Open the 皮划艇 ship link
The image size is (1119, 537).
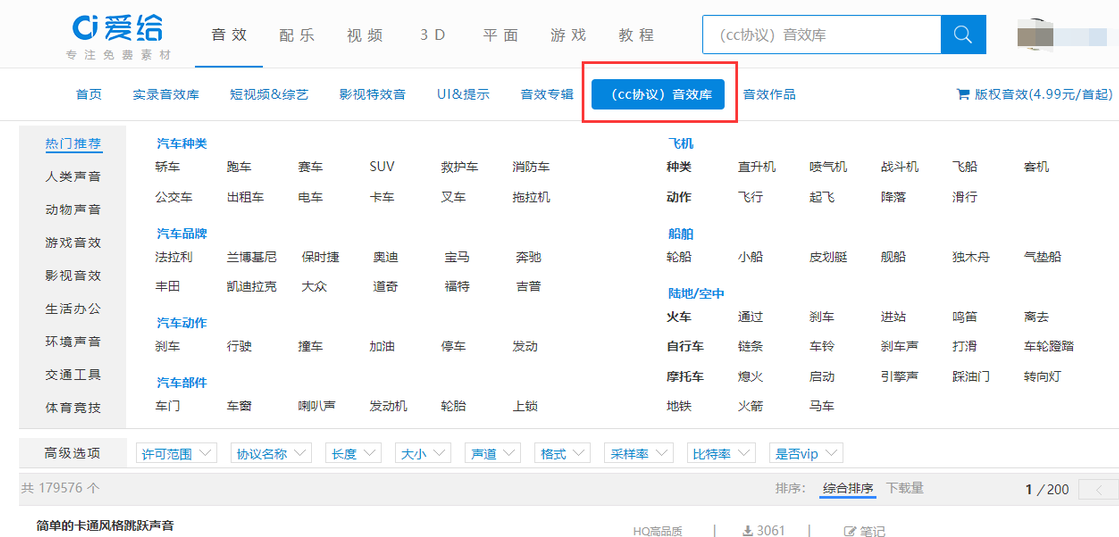click(828, 257)
